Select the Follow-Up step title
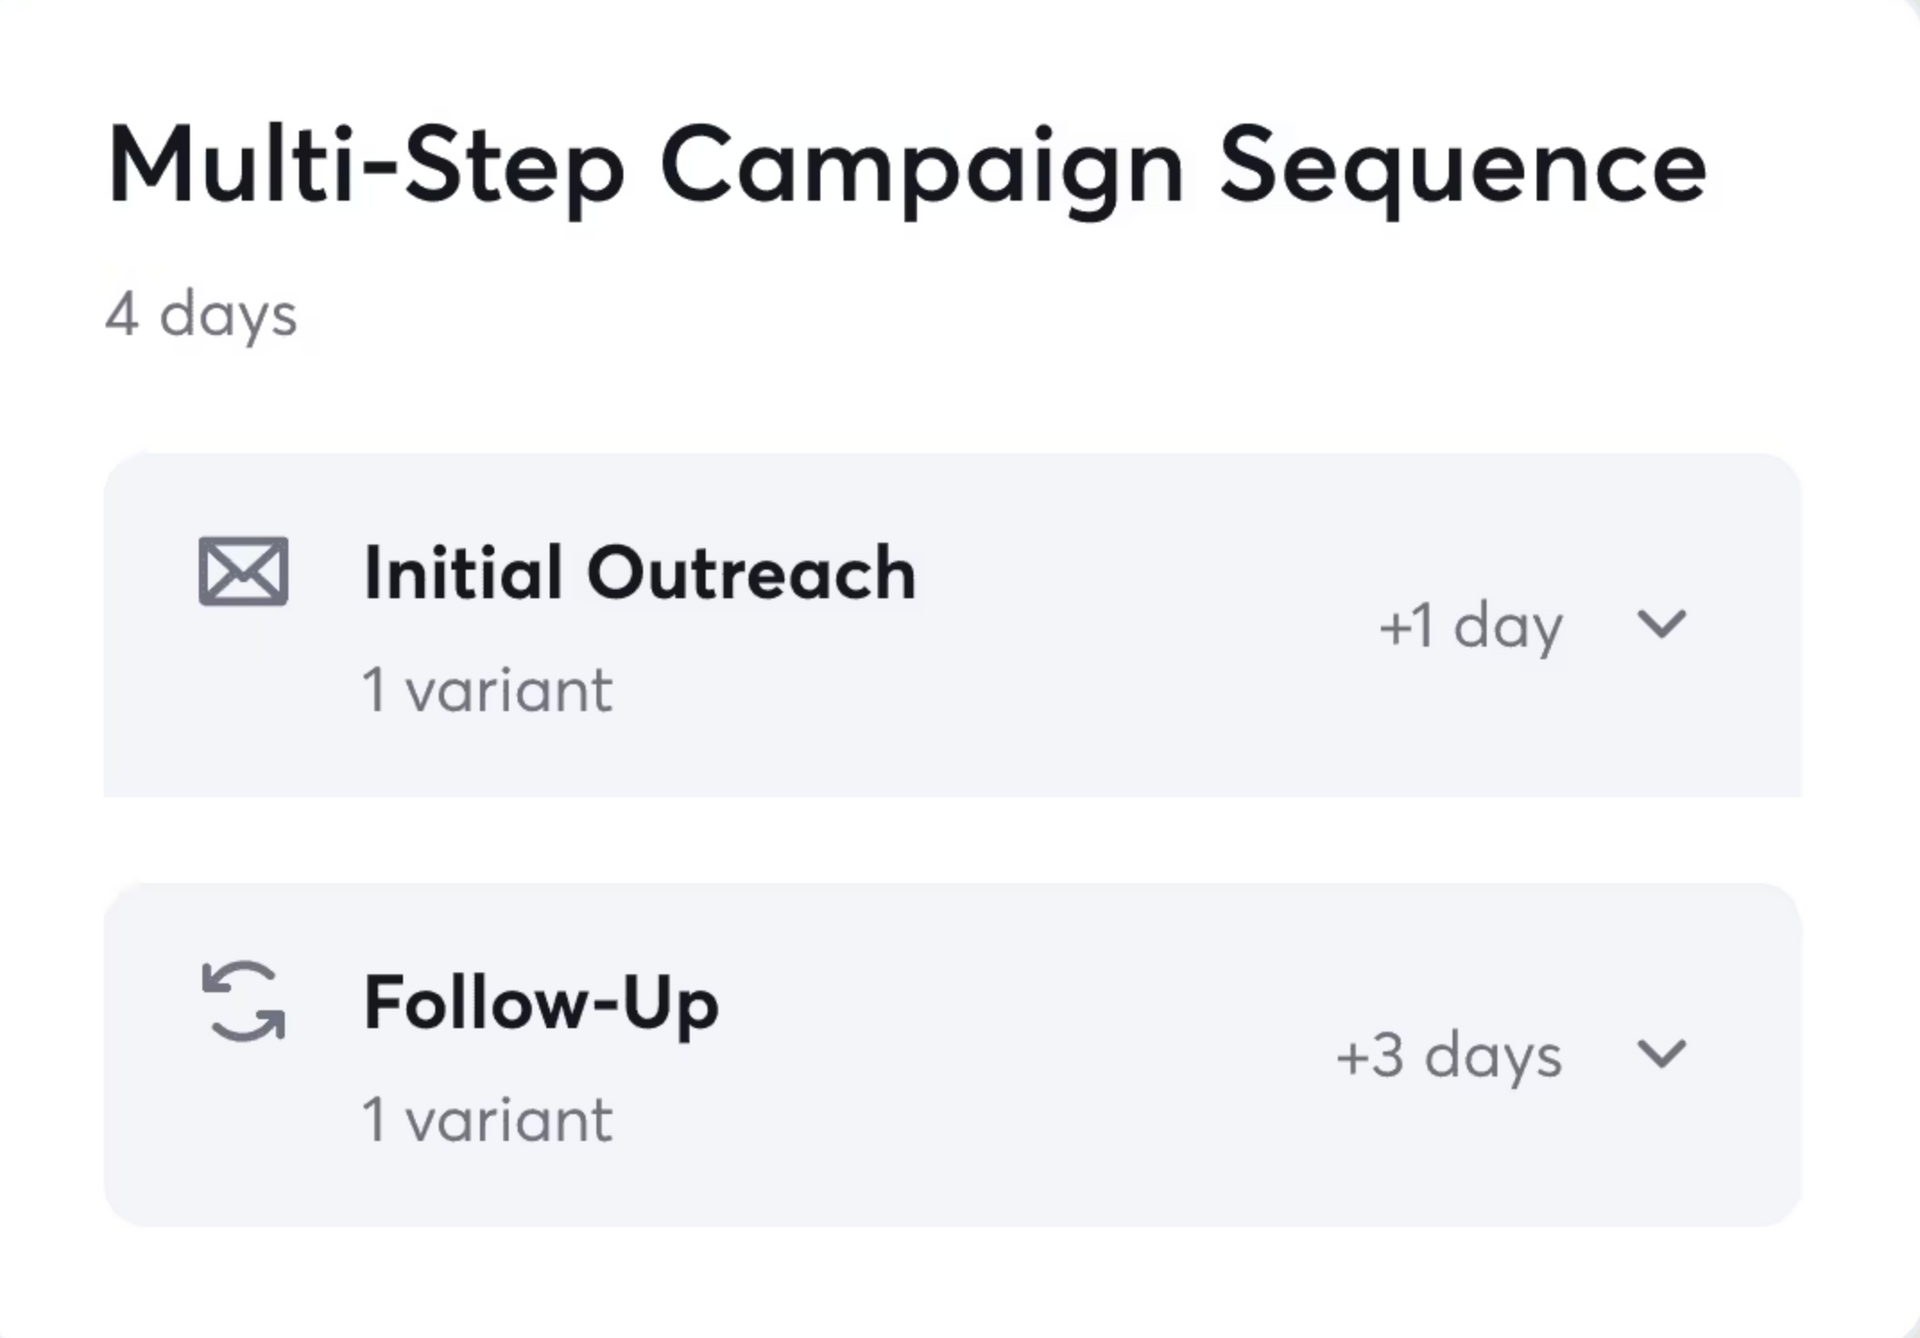The image size is (1920, 1338). [541, 1004]
